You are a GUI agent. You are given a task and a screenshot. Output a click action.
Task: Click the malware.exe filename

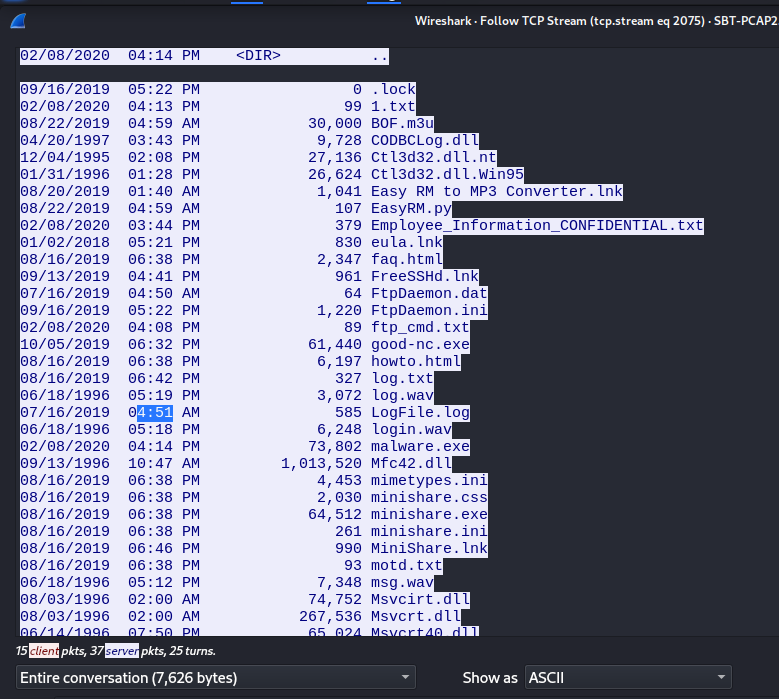click(x=420, y=446)
